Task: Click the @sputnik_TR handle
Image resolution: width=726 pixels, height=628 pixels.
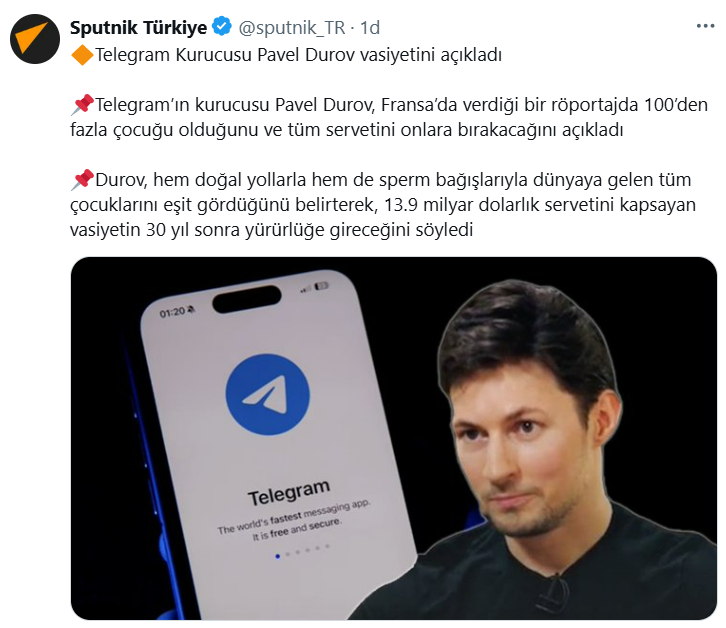Action: (292, 28)
